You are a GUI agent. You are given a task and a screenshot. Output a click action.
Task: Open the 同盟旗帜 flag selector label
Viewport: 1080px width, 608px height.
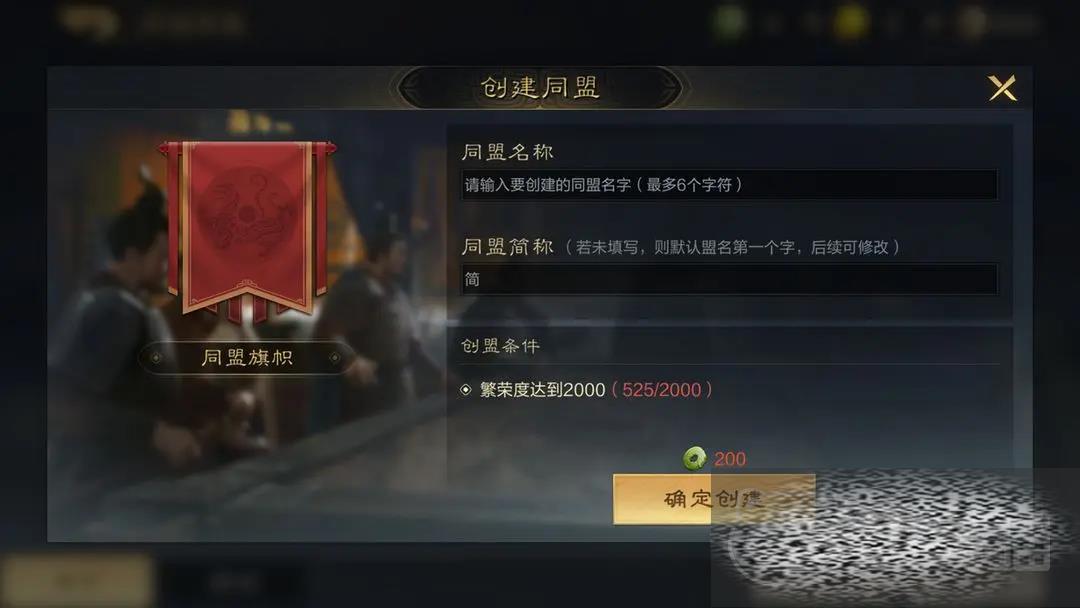tap(247, 357)
